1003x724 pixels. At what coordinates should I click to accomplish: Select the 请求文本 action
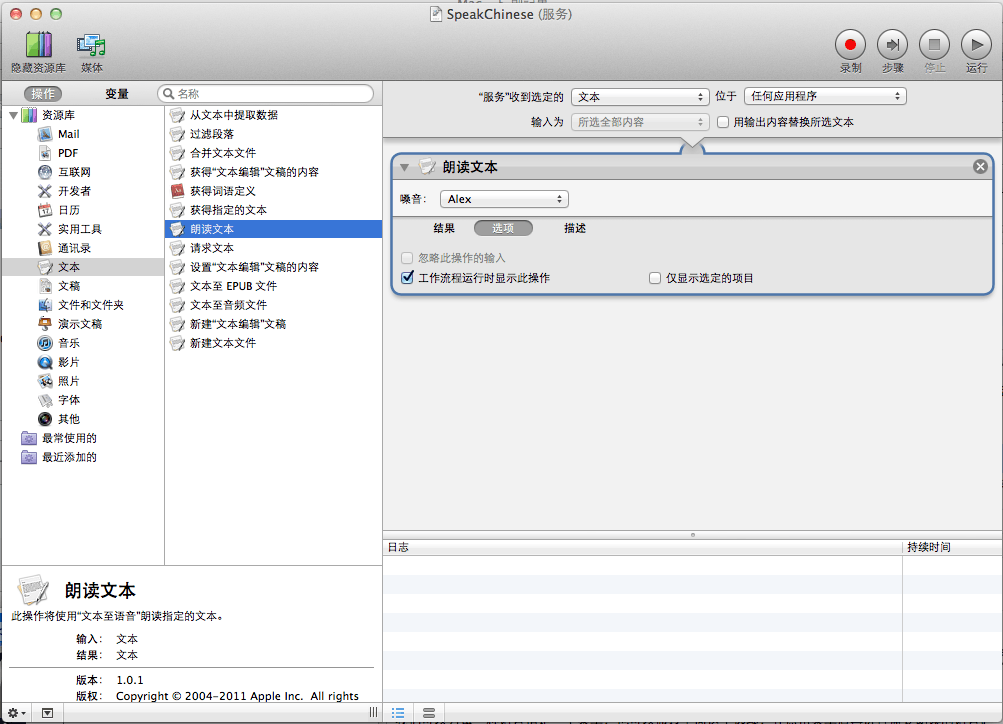tap(274, 248)
